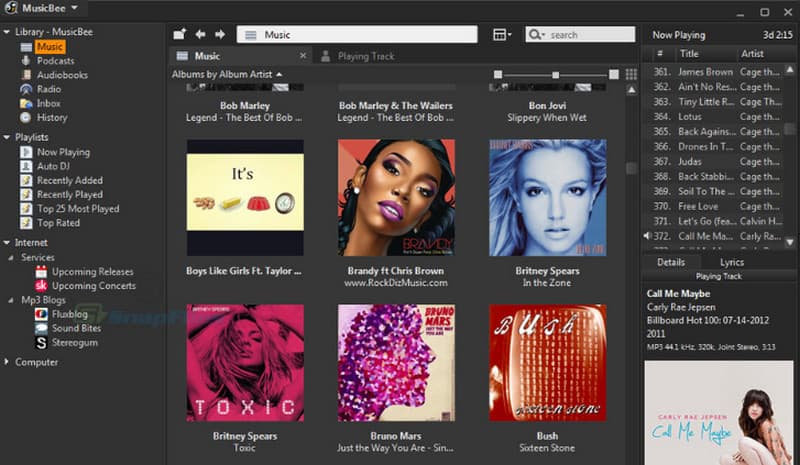Collapse the Services subtree
This screenshot has height=465, width=800.
tap(11, 258)
